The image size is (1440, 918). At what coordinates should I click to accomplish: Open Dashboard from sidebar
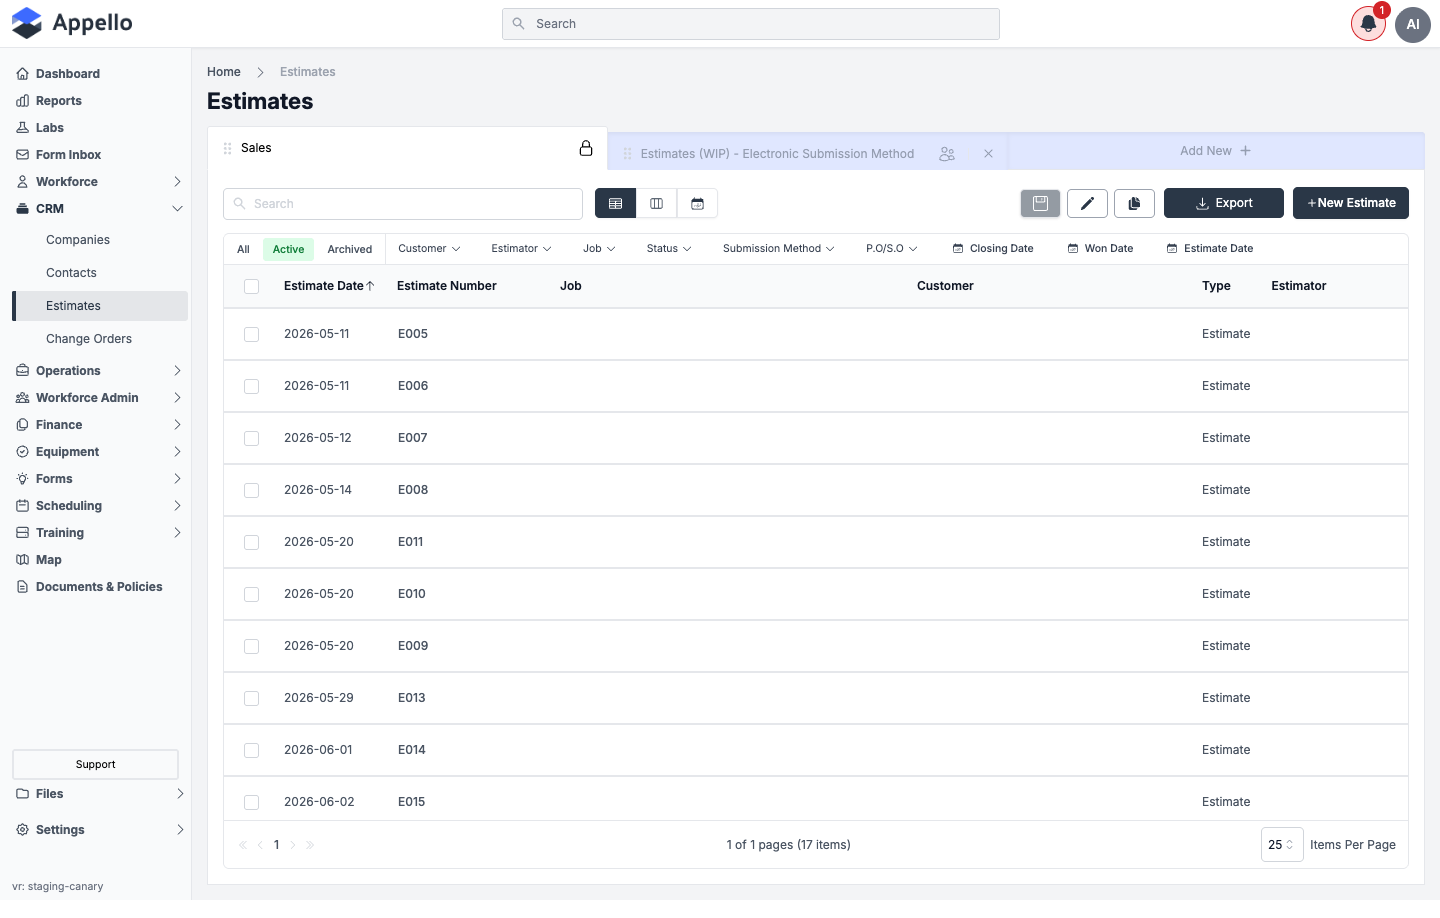click(68, 74)
